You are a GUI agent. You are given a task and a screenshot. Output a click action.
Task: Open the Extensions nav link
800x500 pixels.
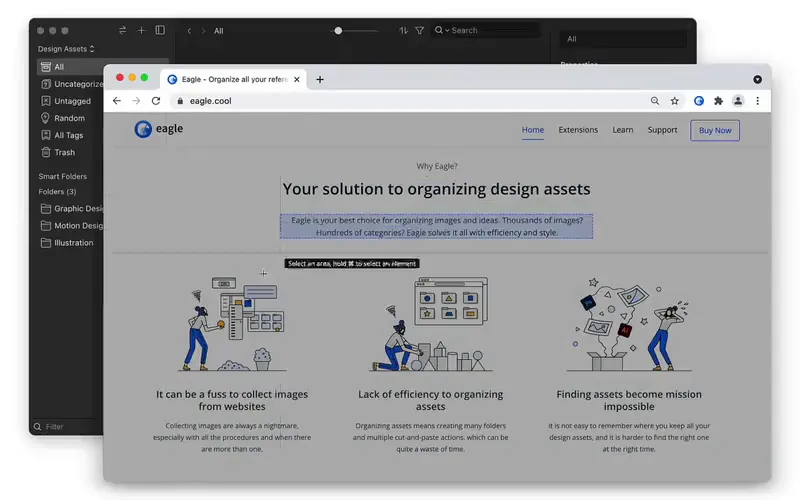click(x=578, y=130)
